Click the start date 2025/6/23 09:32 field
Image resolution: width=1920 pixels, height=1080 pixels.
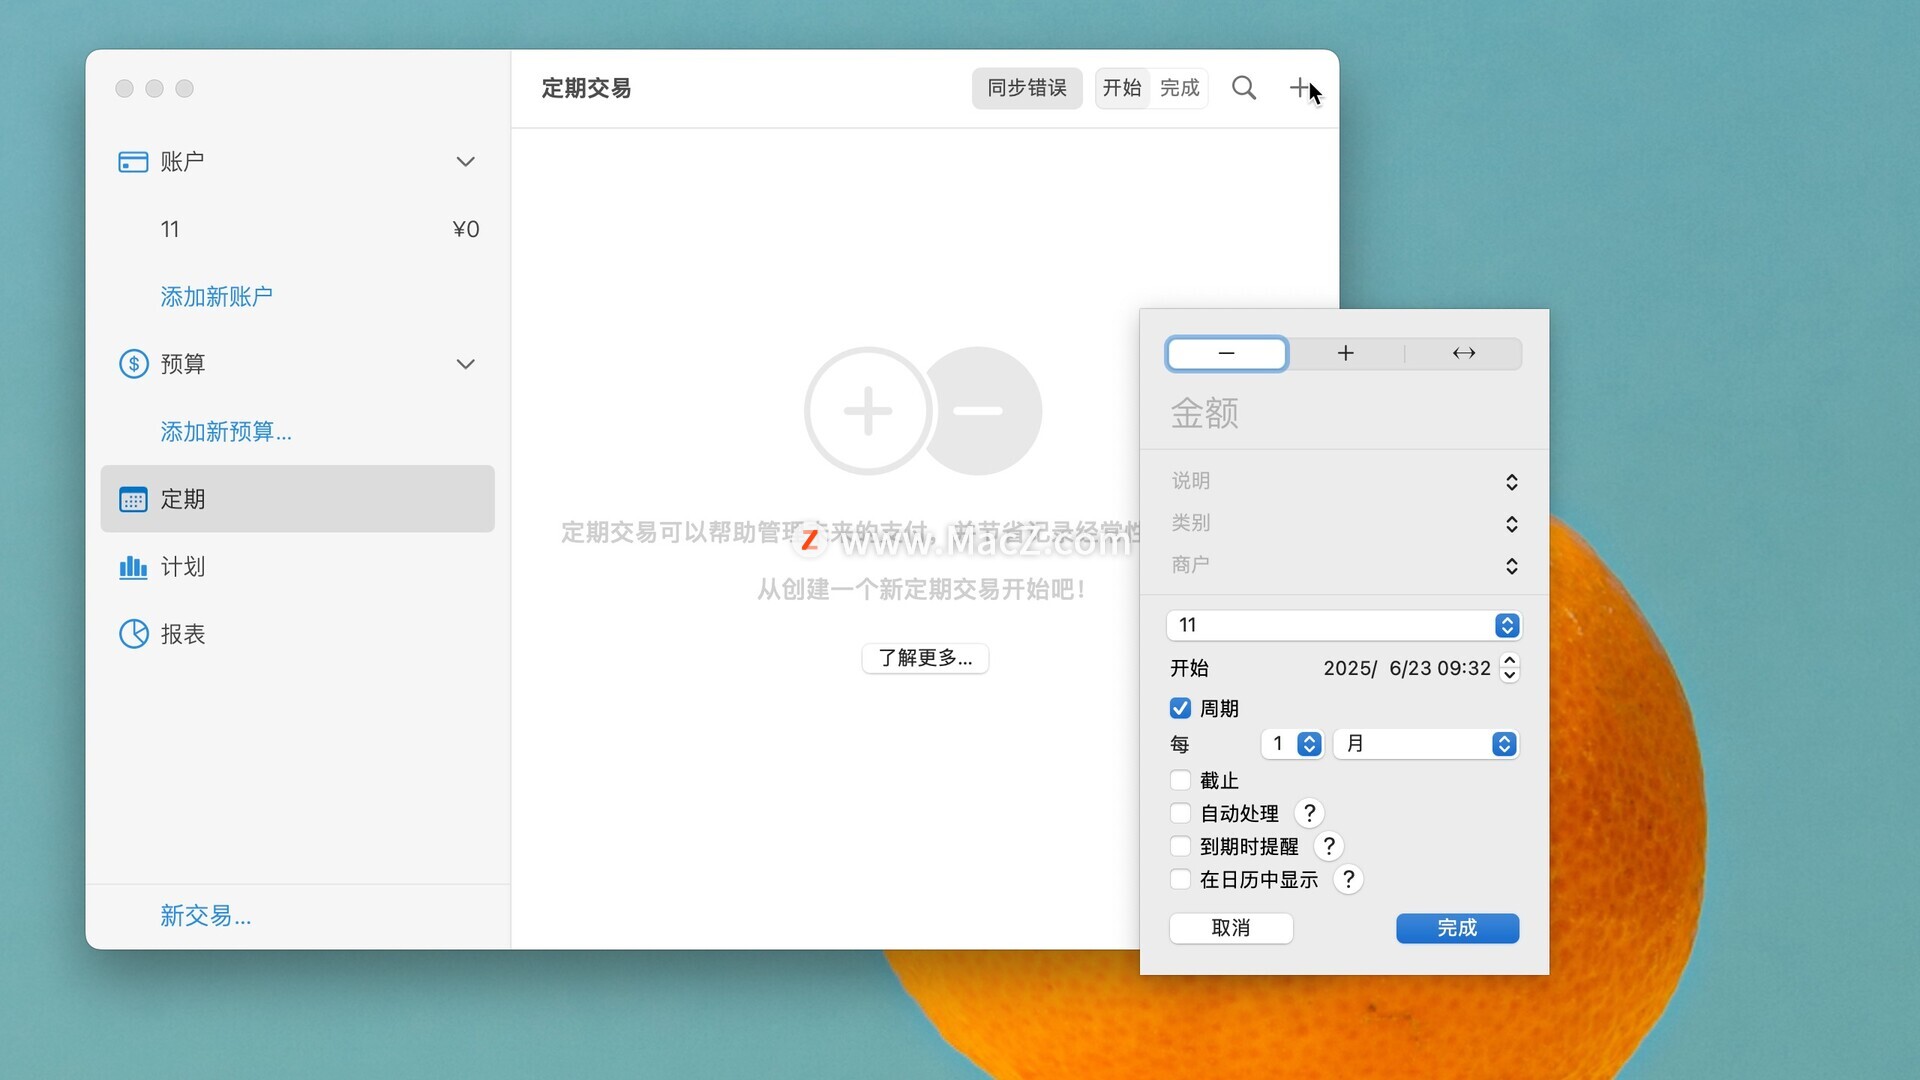1406,668
